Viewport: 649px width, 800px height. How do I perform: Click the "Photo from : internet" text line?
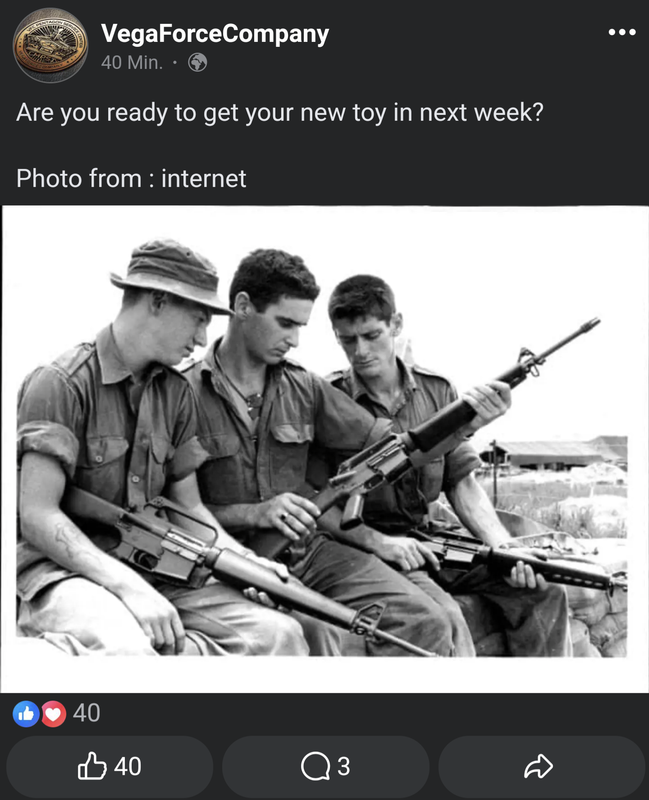131,179
